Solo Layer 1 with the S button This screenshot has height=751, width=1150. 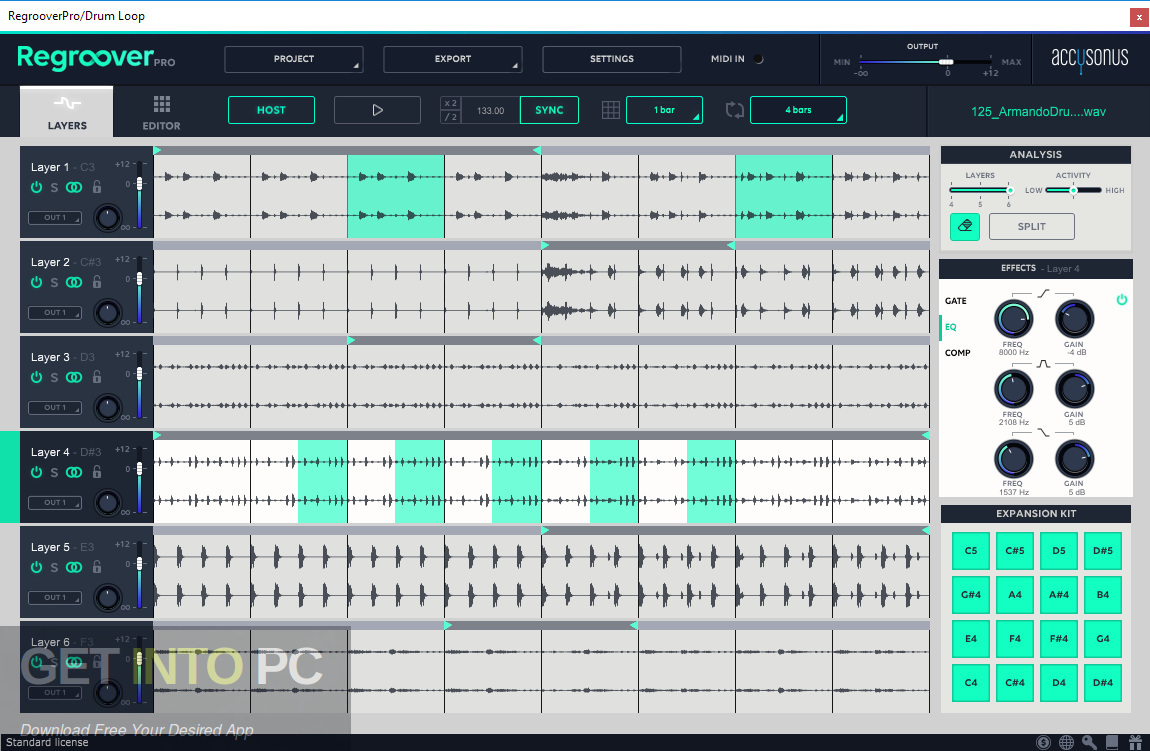[x=54, y=188]
